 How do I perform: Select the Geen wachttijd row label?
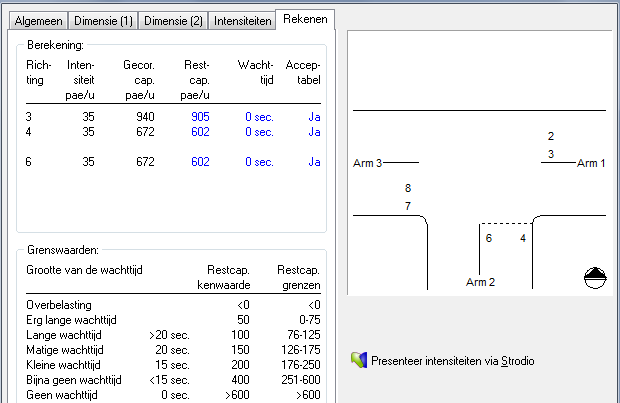coord(62,395)
